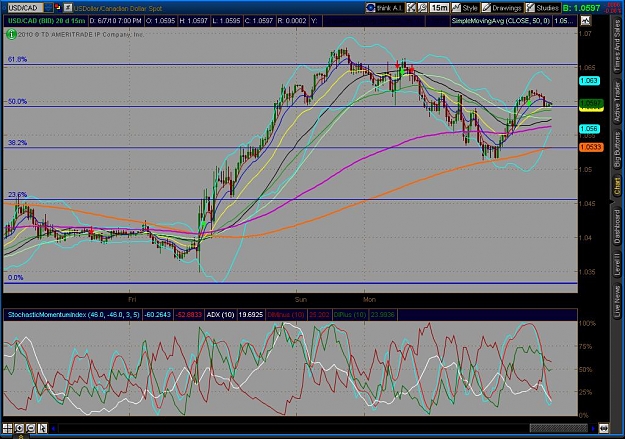Viewport: 625px width, 439px height.
Task: Click the horizontal scrollbar thumb
Action: click(x=558, y=428)
